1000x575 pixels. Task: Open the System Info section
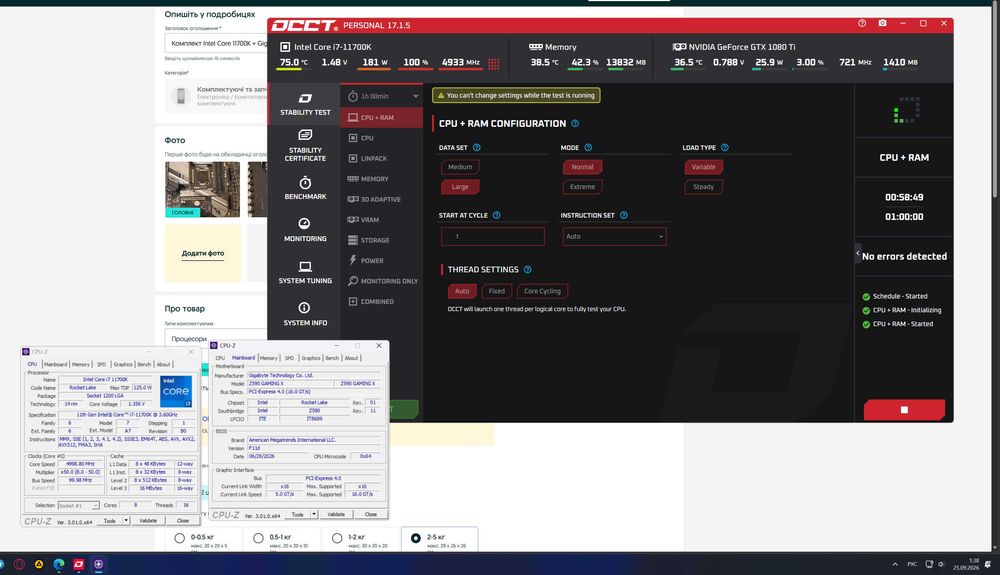(305, 314)
